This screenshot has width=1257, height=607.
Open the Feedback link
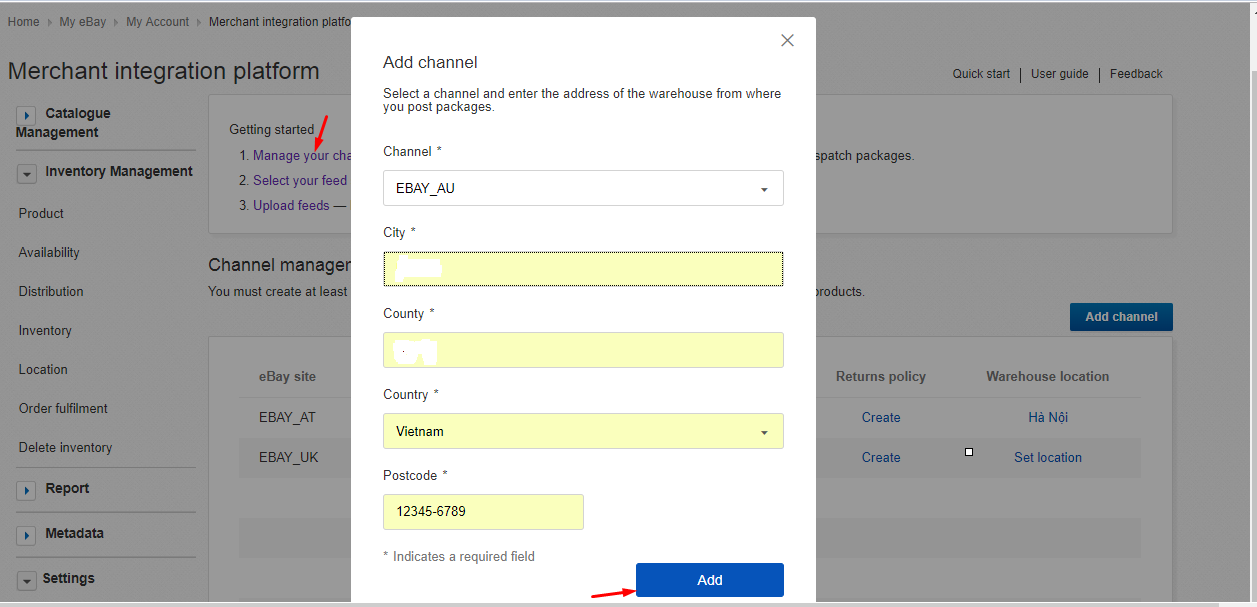(1136, 74)
